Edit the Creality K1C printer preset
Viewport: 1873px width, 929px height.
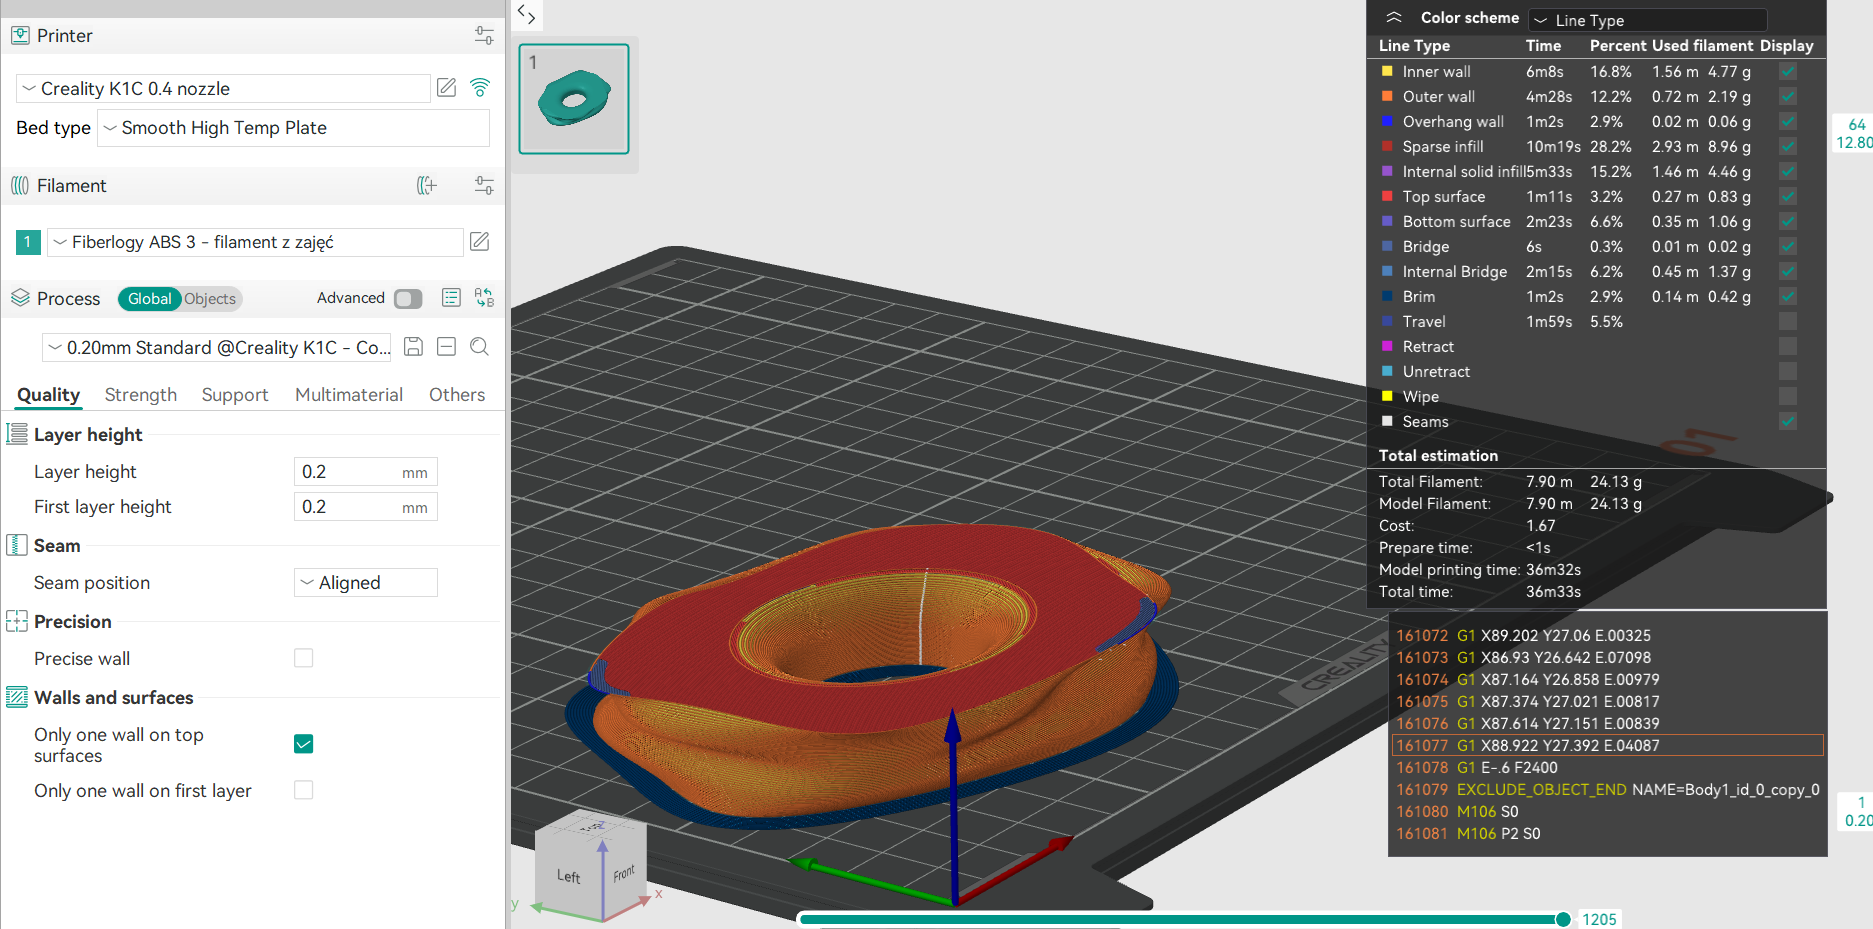(447, 88)
